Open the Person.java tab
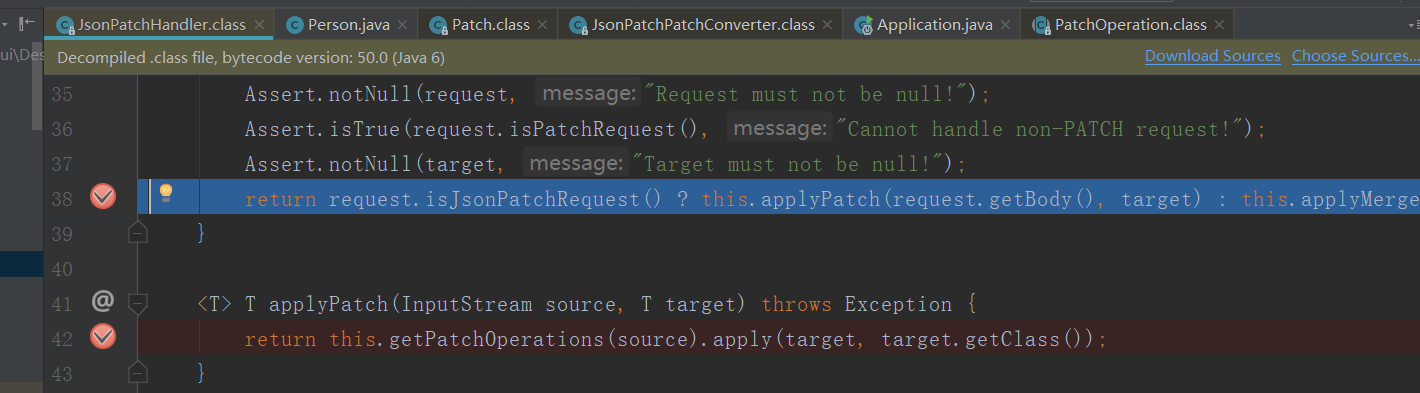The height and width of the screenshot is (393, 1420). click(344, 25)
